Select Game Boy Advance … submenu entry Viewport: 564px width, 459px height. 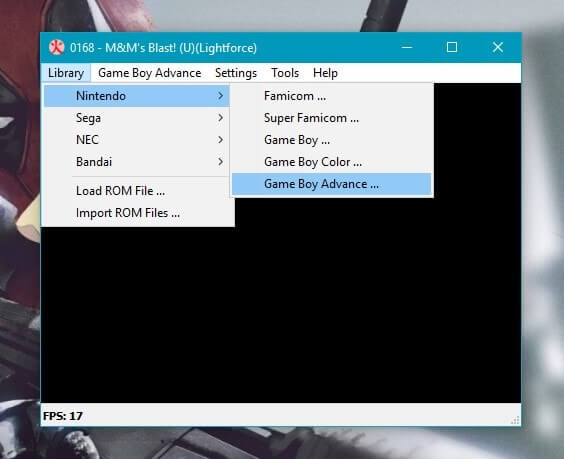332,184
